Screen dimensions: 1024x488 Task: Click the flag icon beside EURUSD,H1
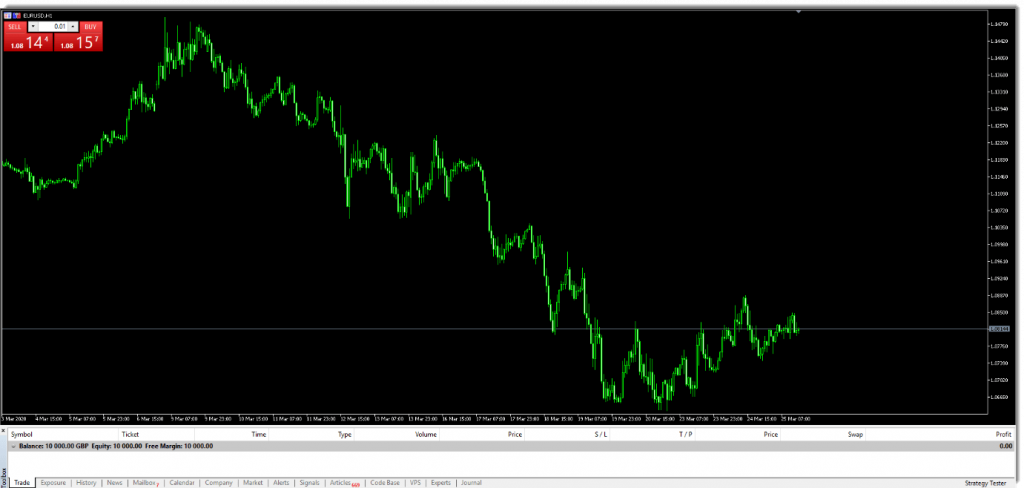[x=17, y=15]
